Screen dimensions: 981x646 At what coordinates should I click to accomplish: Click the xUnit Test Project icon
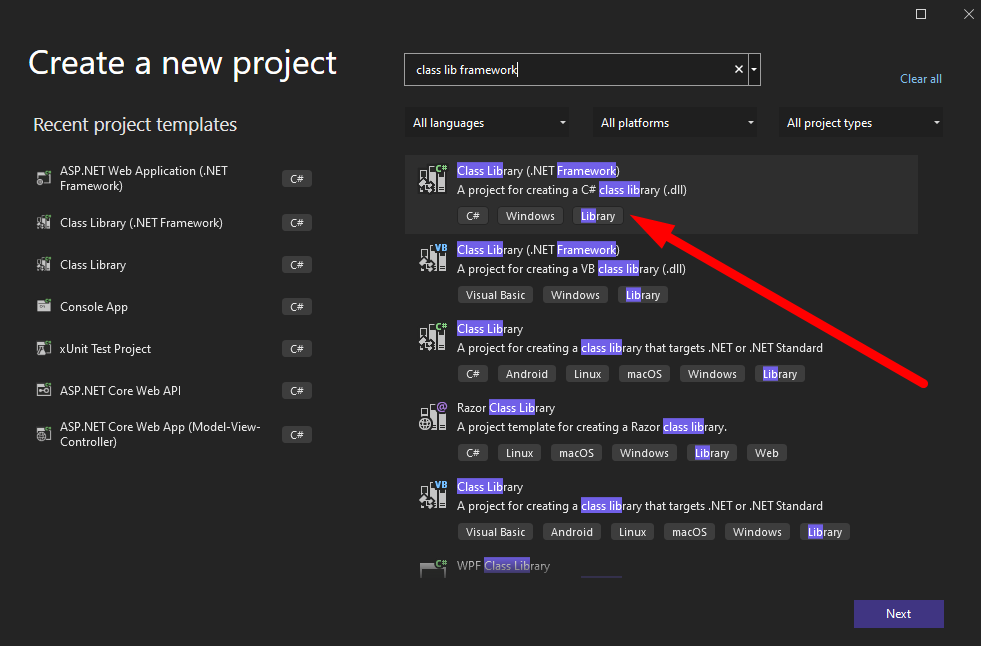[43, 349]
